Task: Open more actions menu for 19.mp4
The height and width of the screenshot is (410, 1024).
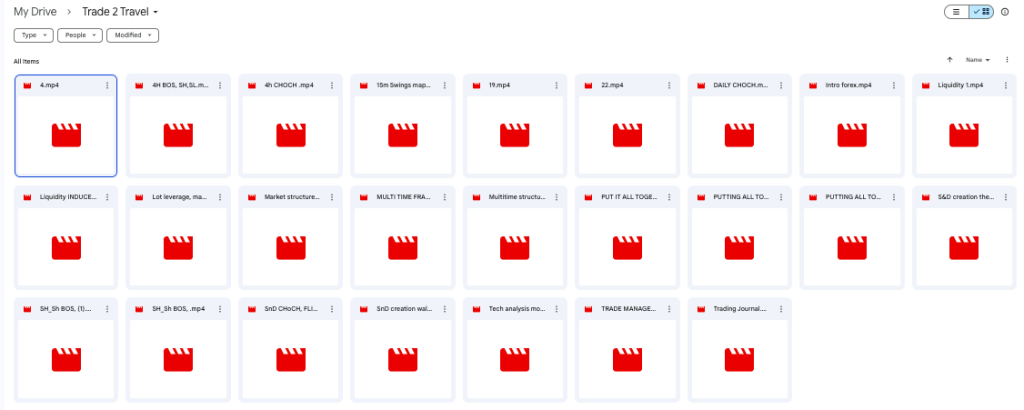Action: click(x=556, y=86)
